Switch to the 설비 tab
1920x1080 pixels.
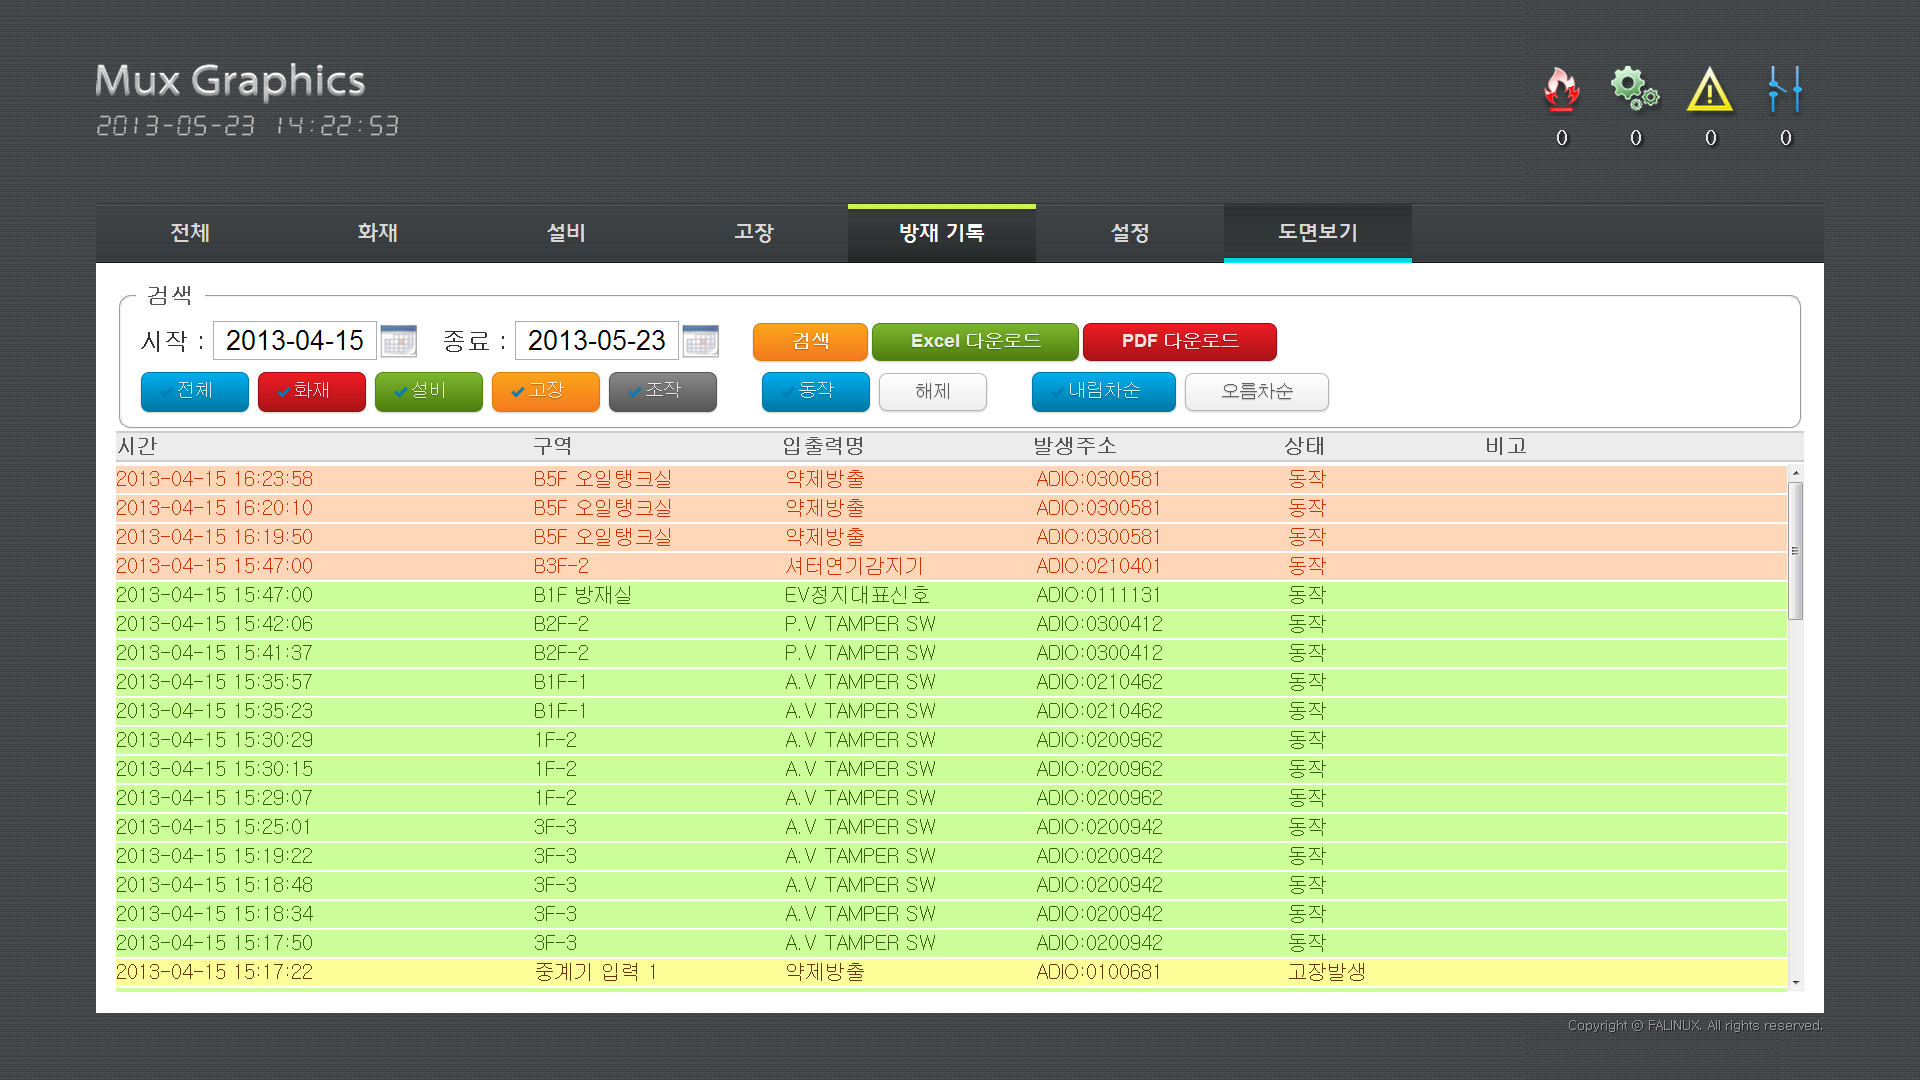[566, 233]
